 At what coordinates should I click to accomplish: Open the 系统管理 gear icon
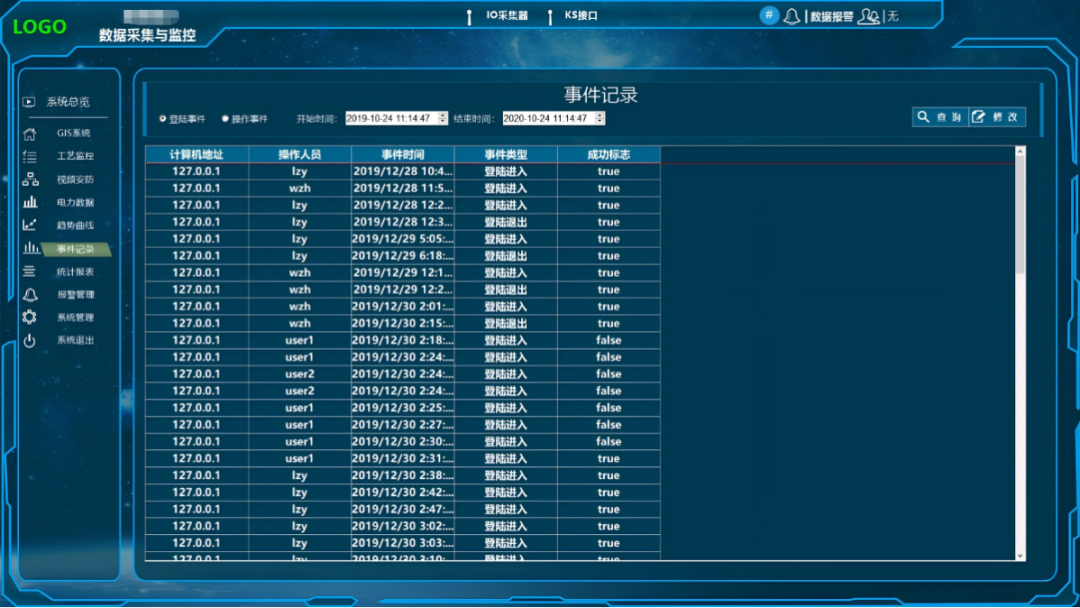click(x=30, y=317)
